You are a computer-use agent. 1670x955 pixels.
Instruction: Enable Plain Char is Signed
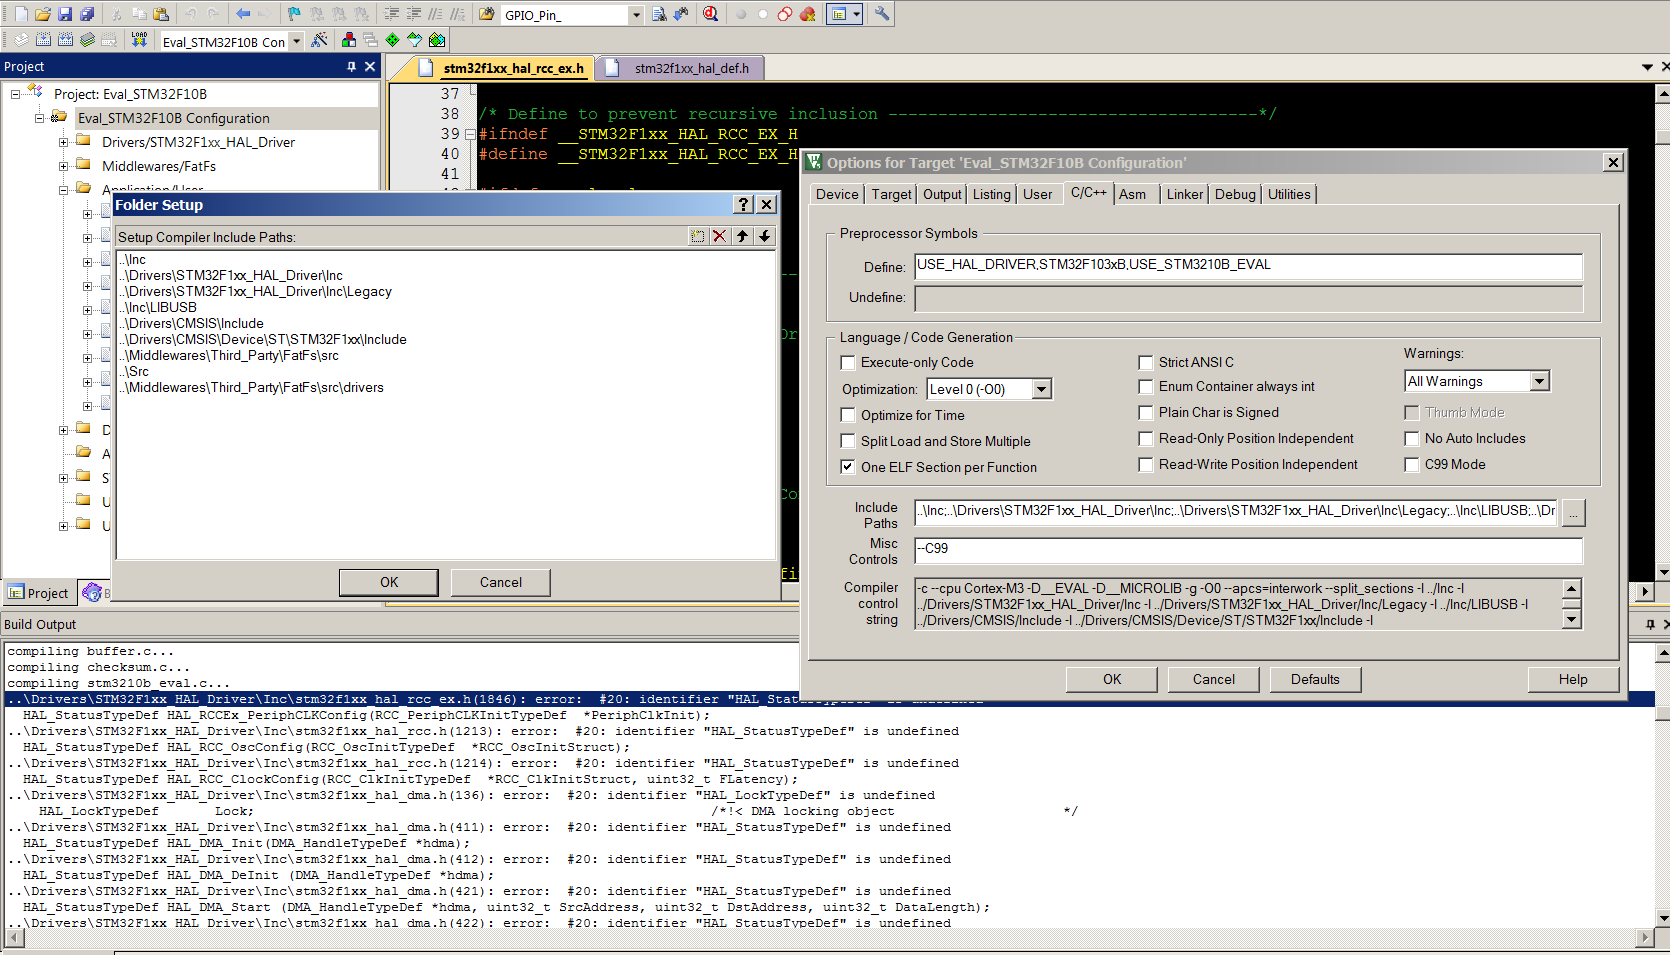(x=1146, y=412)
